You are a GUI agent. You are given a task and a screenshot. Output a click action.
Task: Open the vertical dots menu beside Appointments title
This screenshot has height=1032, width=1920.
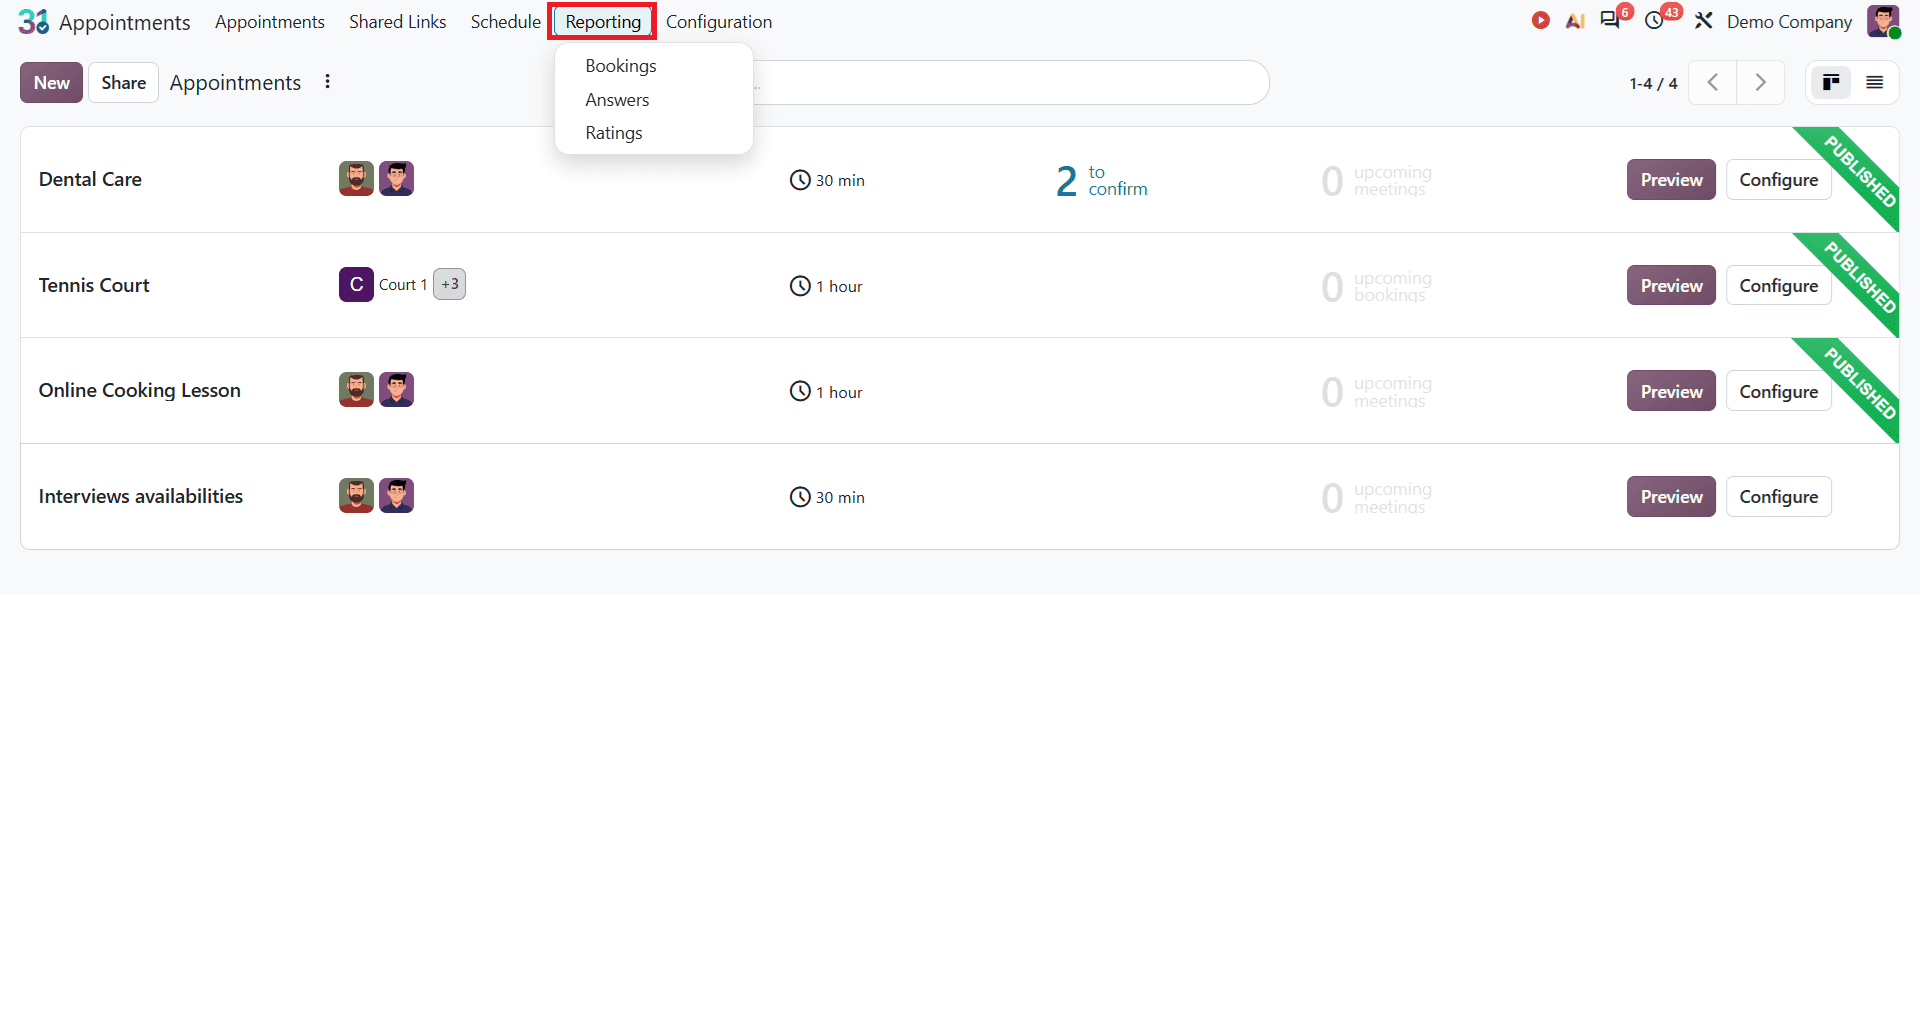[327, 82]
